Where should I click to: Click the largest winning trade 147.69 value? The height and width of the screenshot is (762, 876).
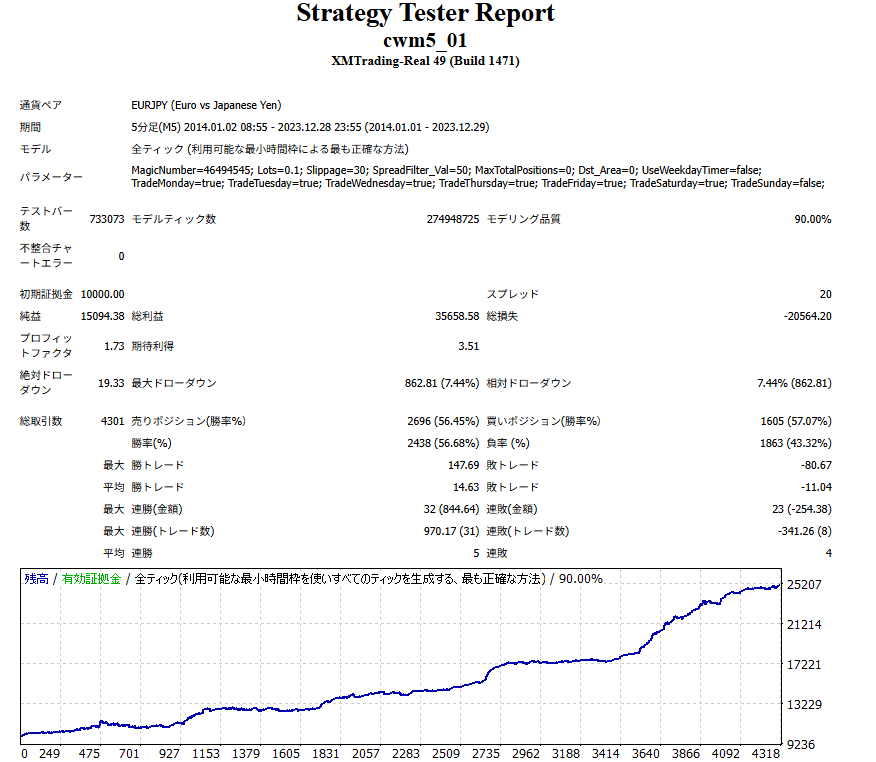click(463, 465)
